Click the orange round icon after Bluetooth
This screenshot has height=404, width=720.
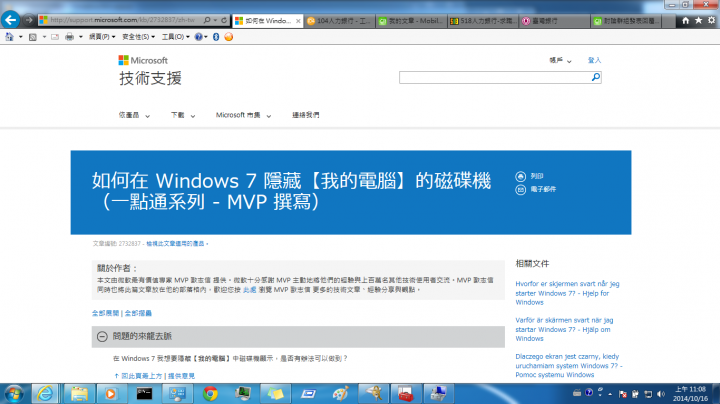[229, 37]
